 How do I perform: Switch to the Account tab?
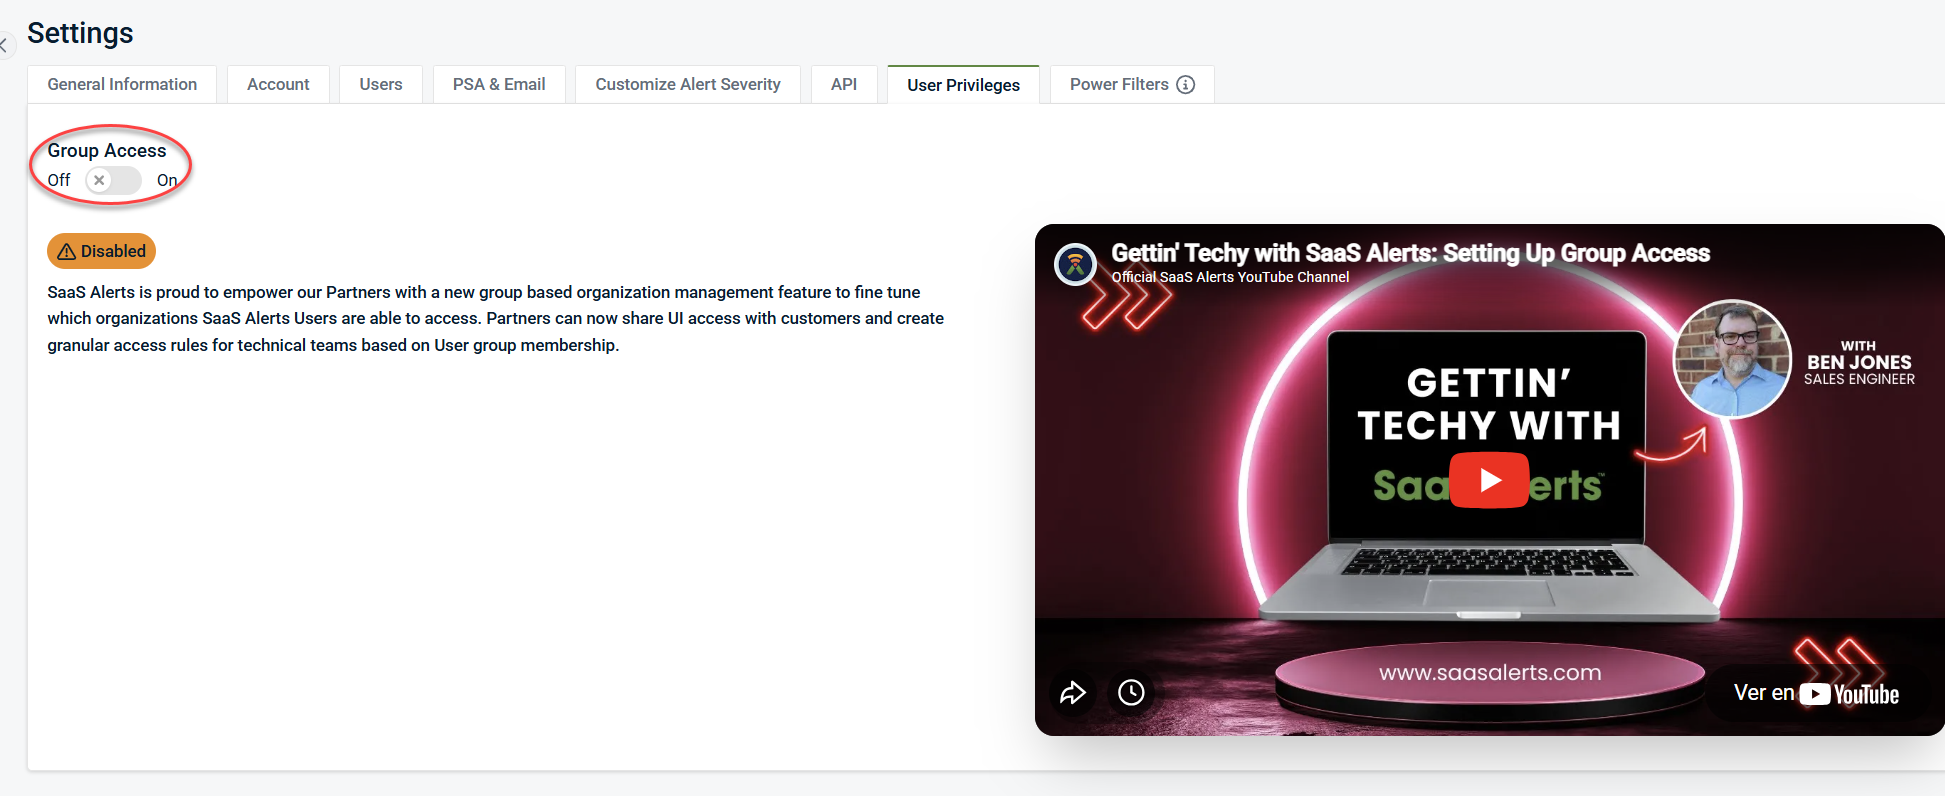click(278, 85)
